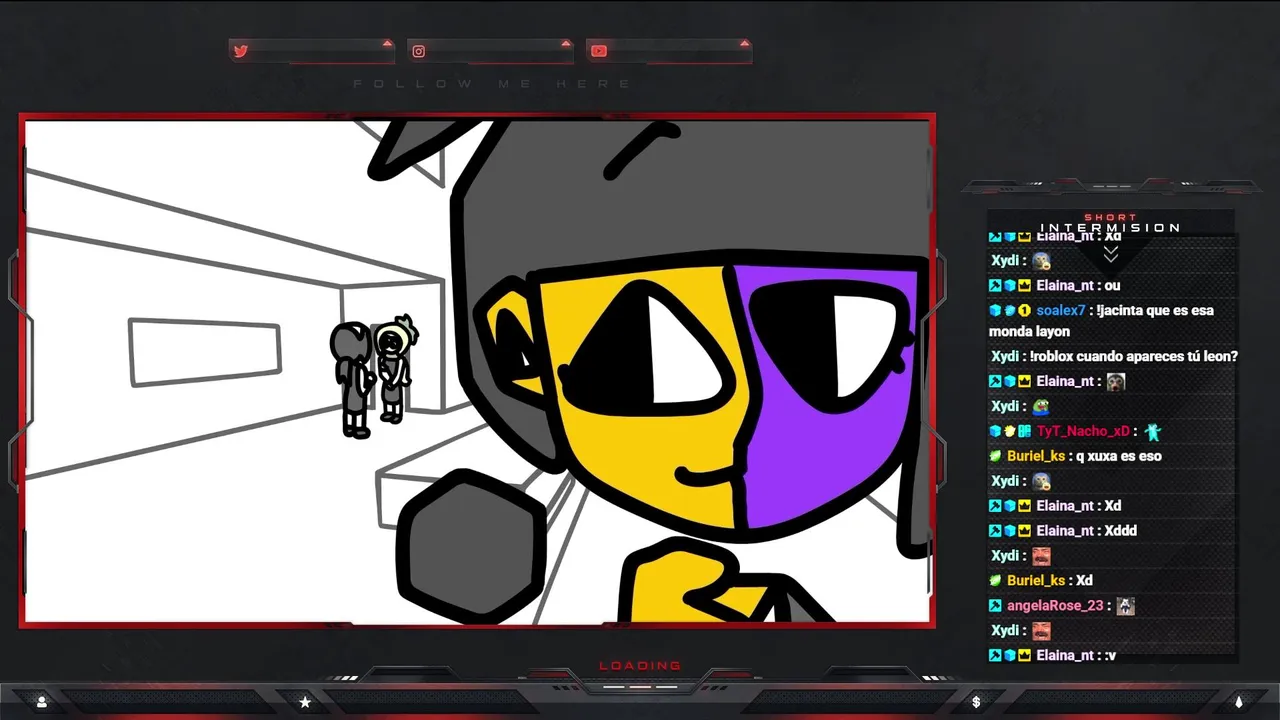Click the loading progress dashes below LOADING
The image size is (1280, 720).
click(x=640, y=687)
